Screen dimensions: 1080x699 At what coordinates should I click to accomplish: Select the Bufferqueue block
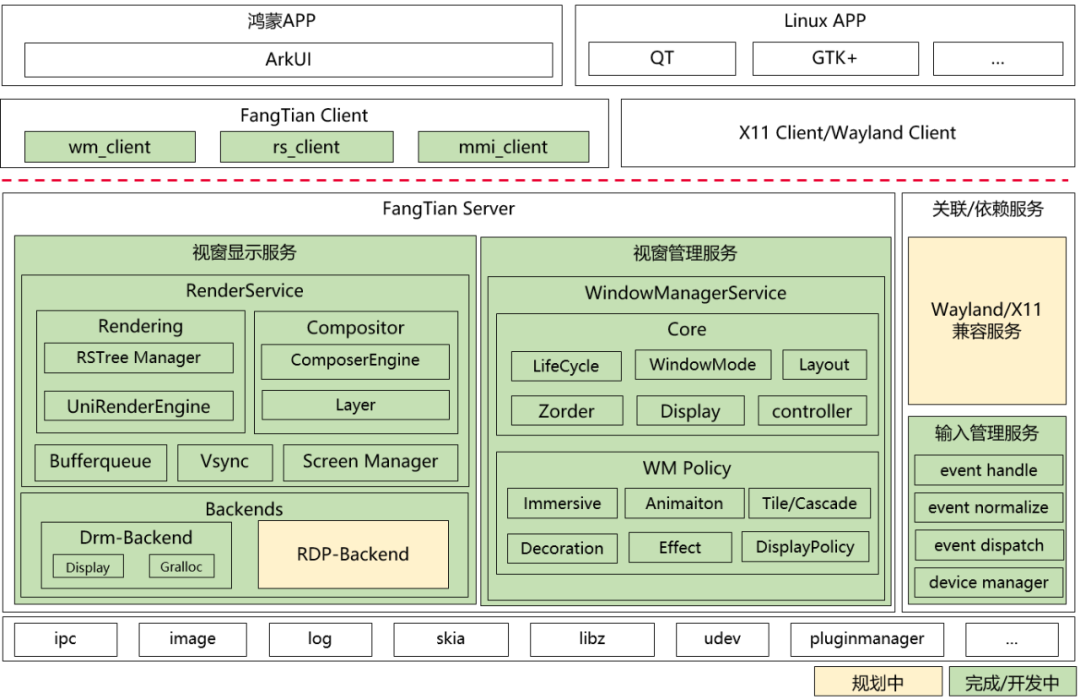(x=101, y=462)
